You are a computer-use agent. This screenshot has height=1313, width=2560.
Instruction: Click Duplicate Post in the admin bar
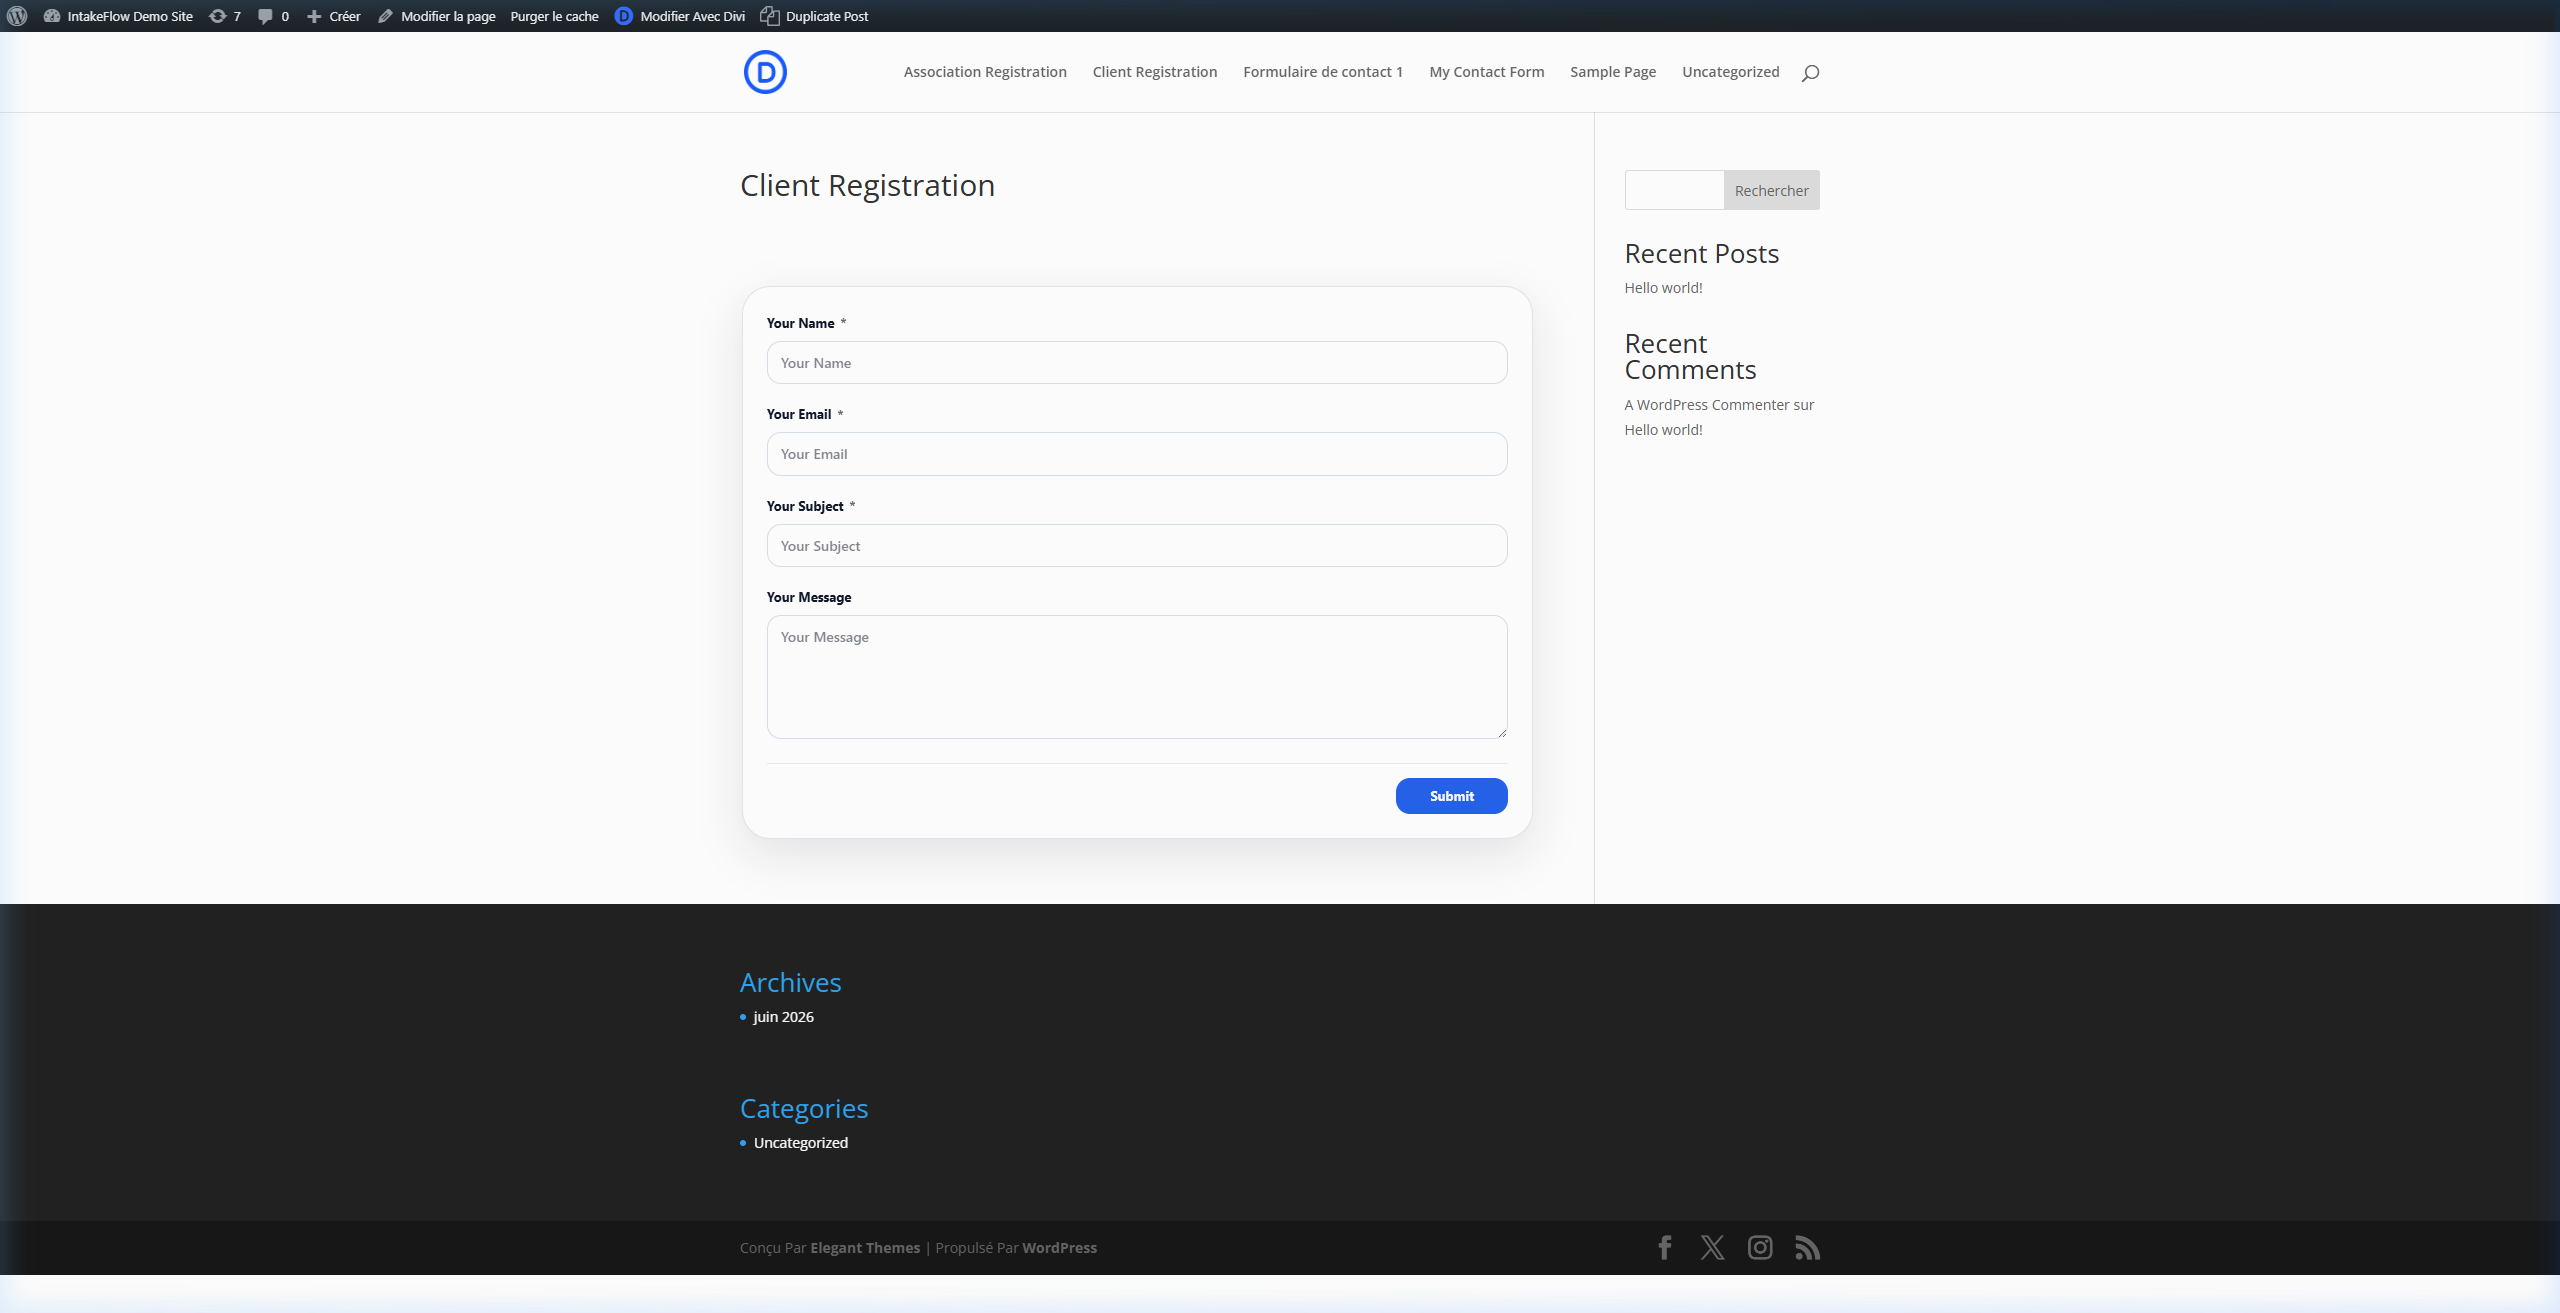pos(814,16)
